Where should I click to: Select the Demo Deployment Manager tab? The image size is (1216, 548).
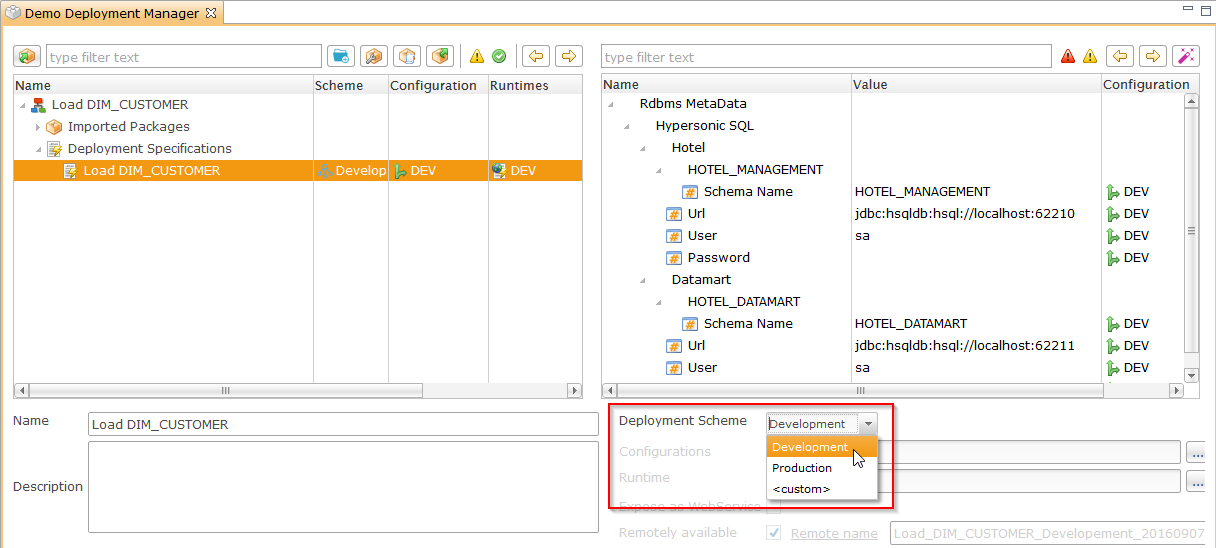coord(110,14)
